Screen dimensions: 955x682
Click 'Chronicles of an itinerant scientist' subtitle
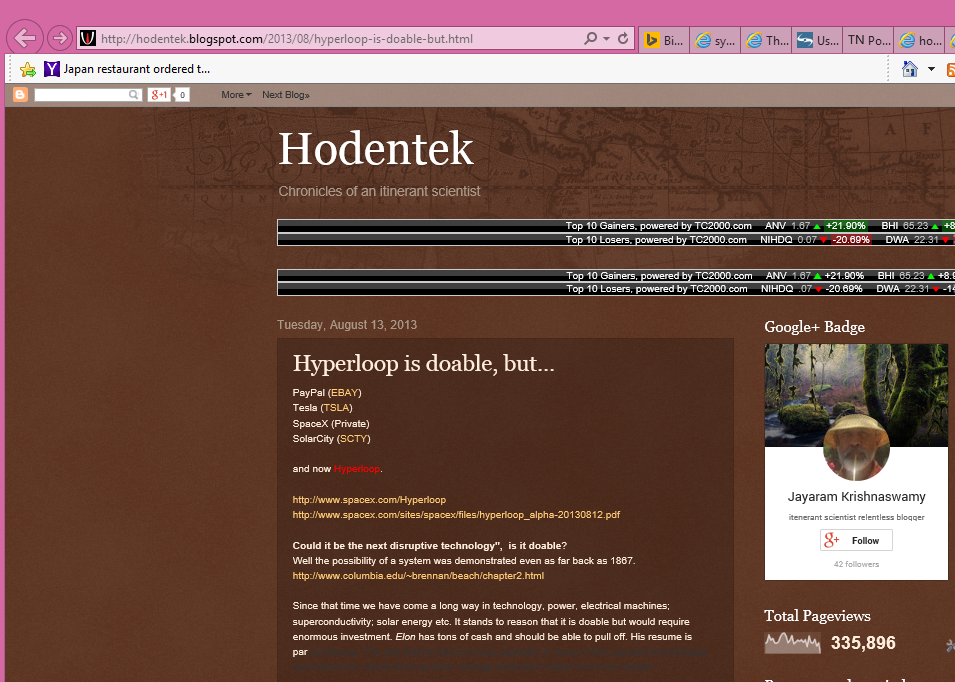coord(379,191)
